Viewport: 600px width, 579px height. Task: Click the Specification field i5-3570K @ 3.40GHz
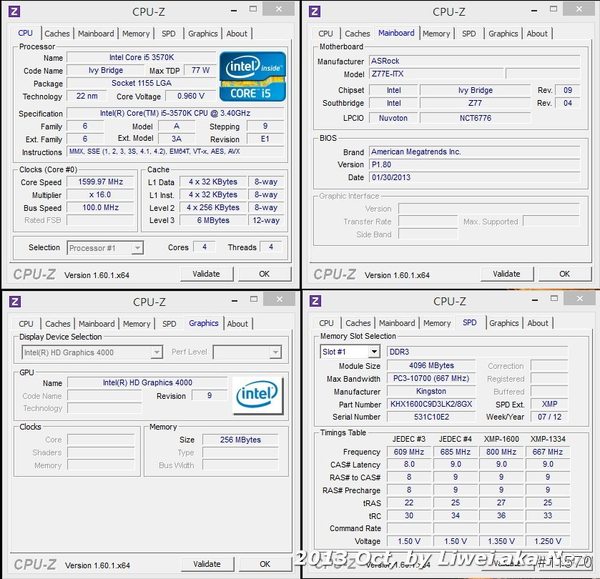[175, 113]
